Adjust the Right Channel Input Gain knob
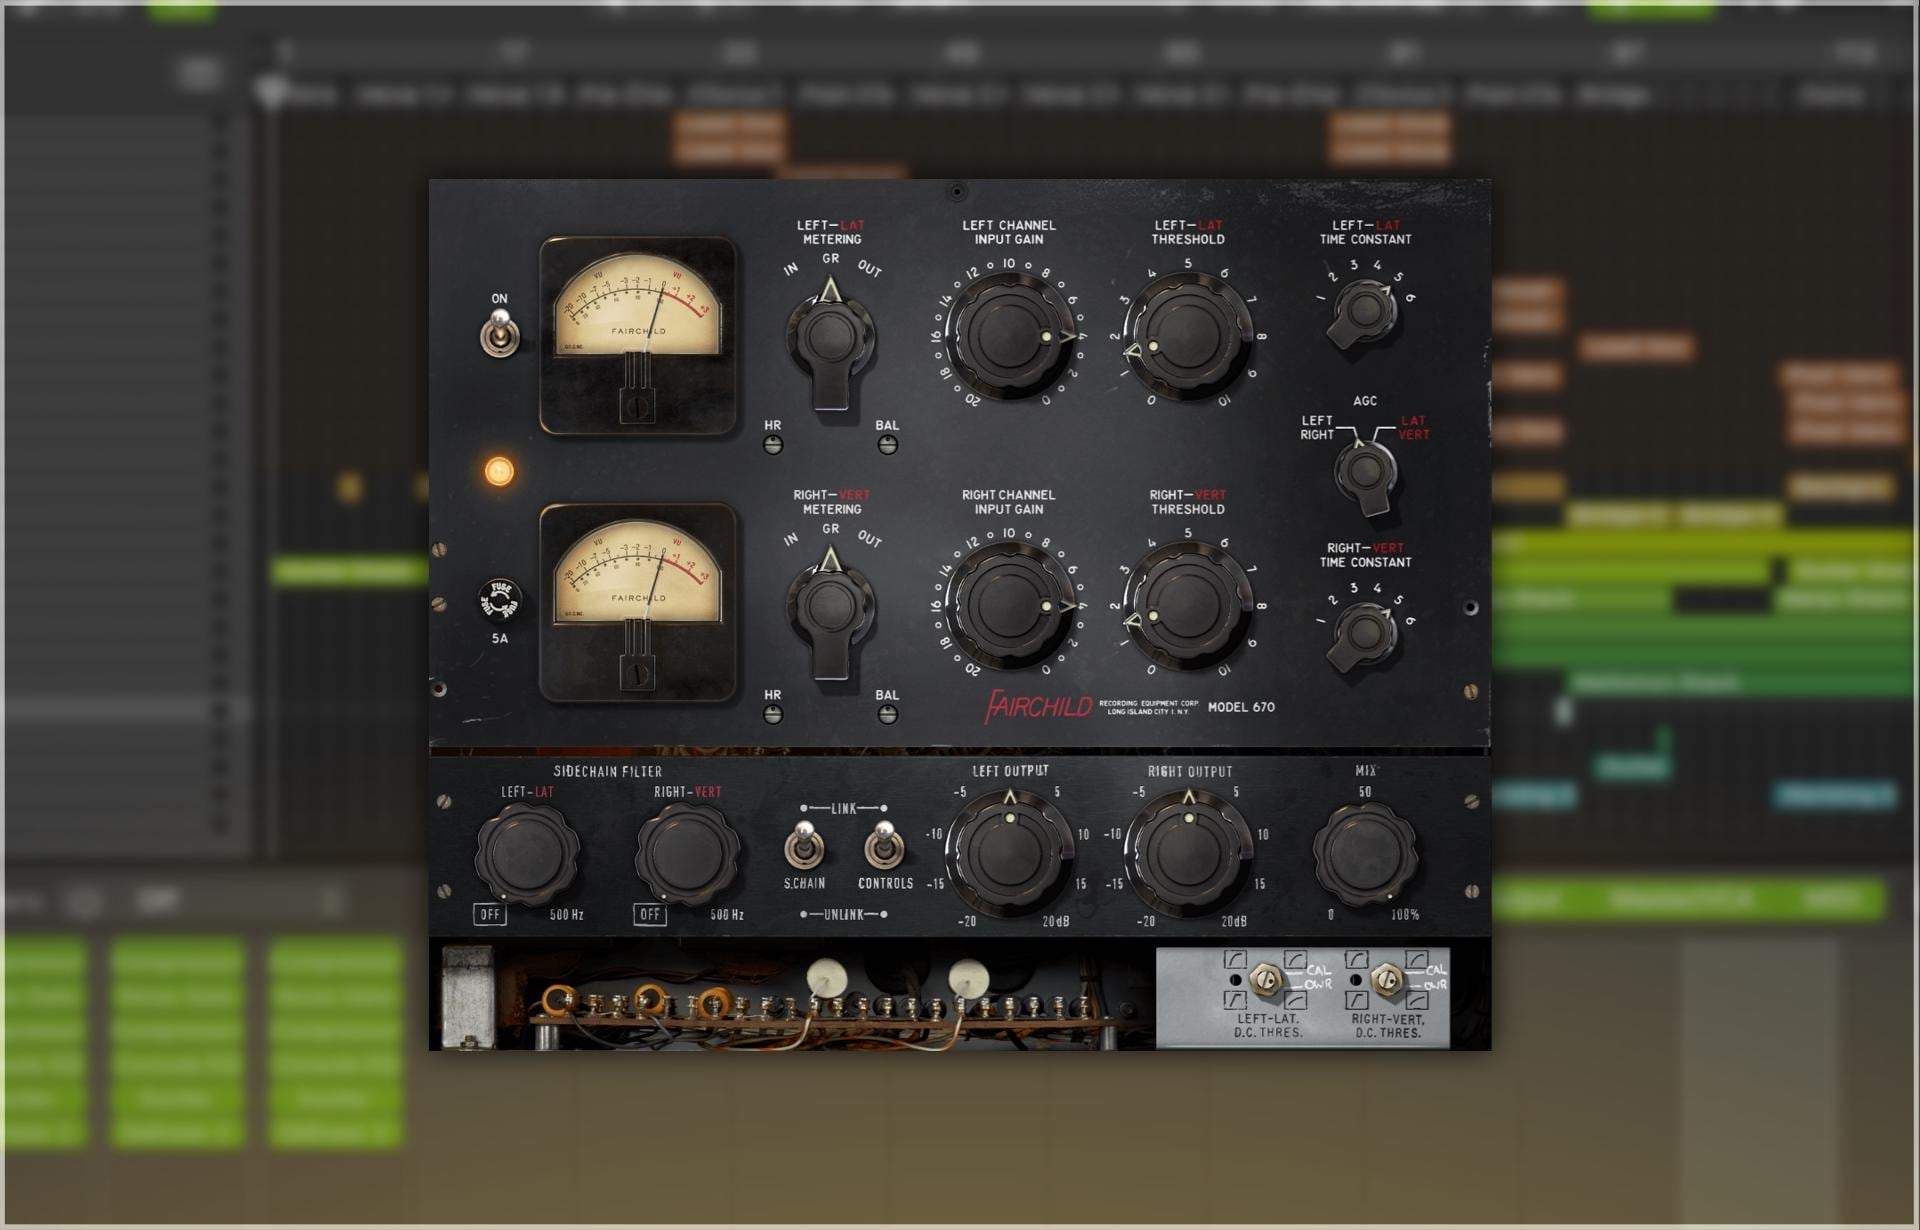1920x1230 pixels. [1010, 606]
